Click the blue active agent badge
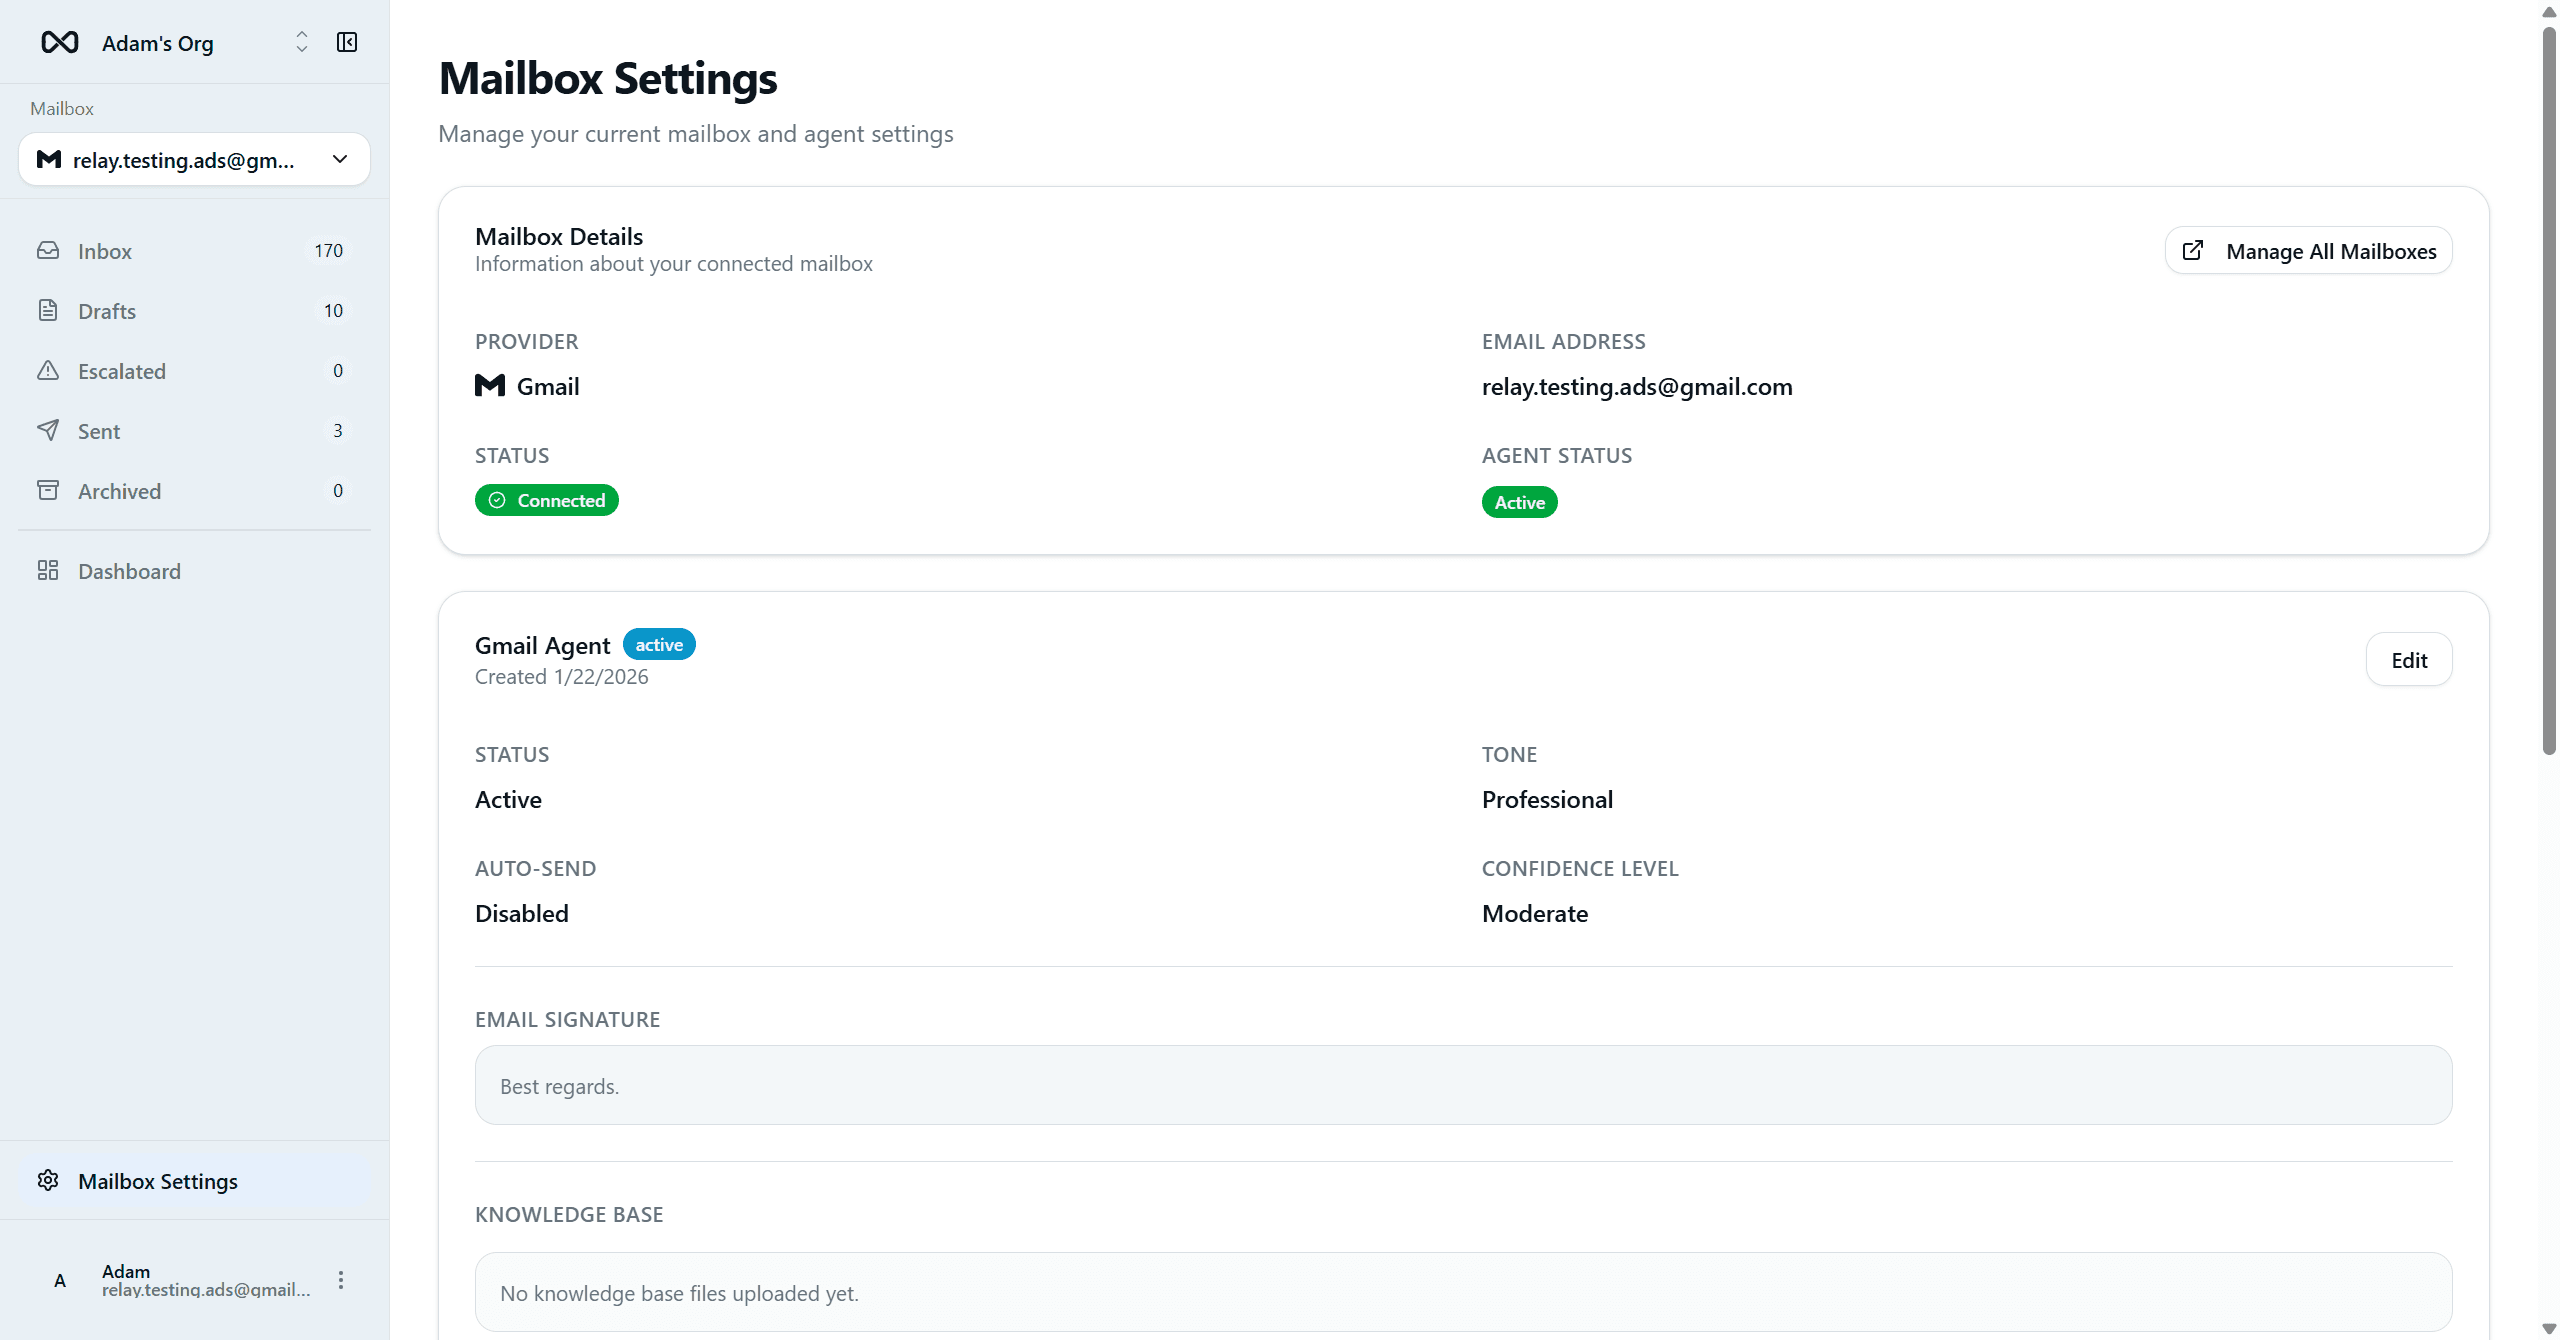Viewport: 2560px width, 1340px height. (x=659, y=645)
